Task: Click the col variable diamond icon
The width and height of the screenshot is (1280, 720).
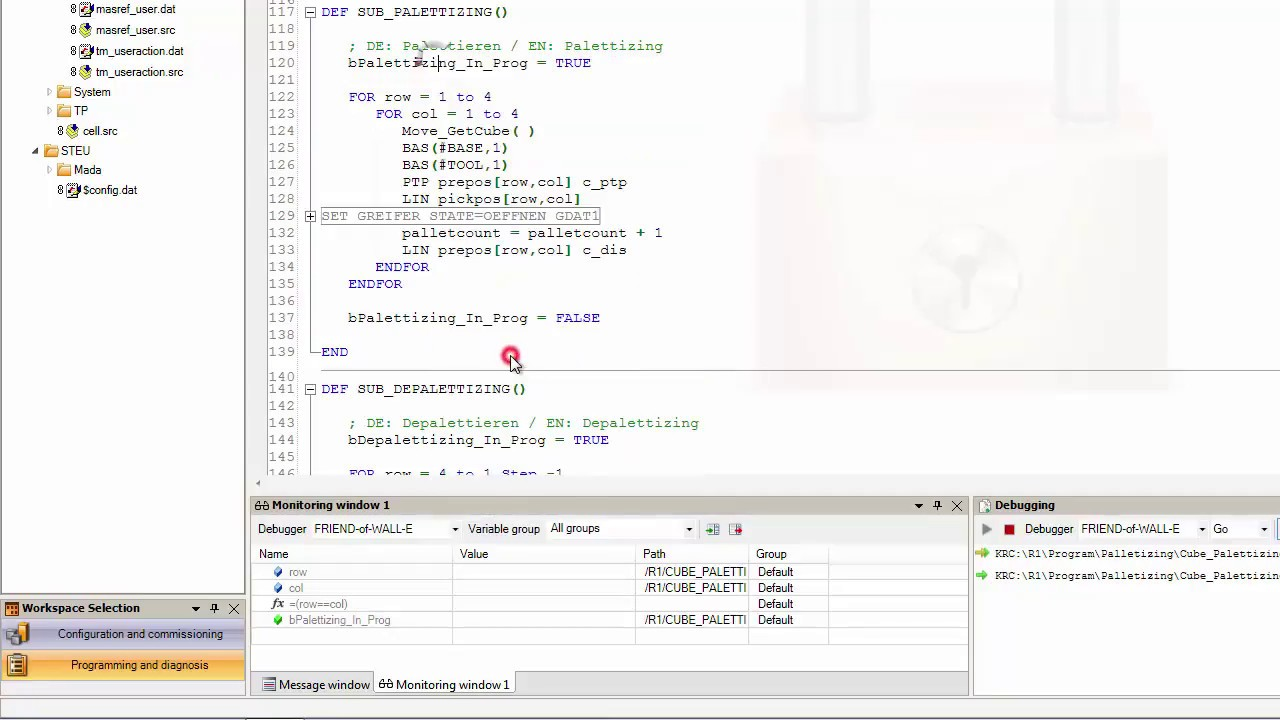Action: click(278, 588)
